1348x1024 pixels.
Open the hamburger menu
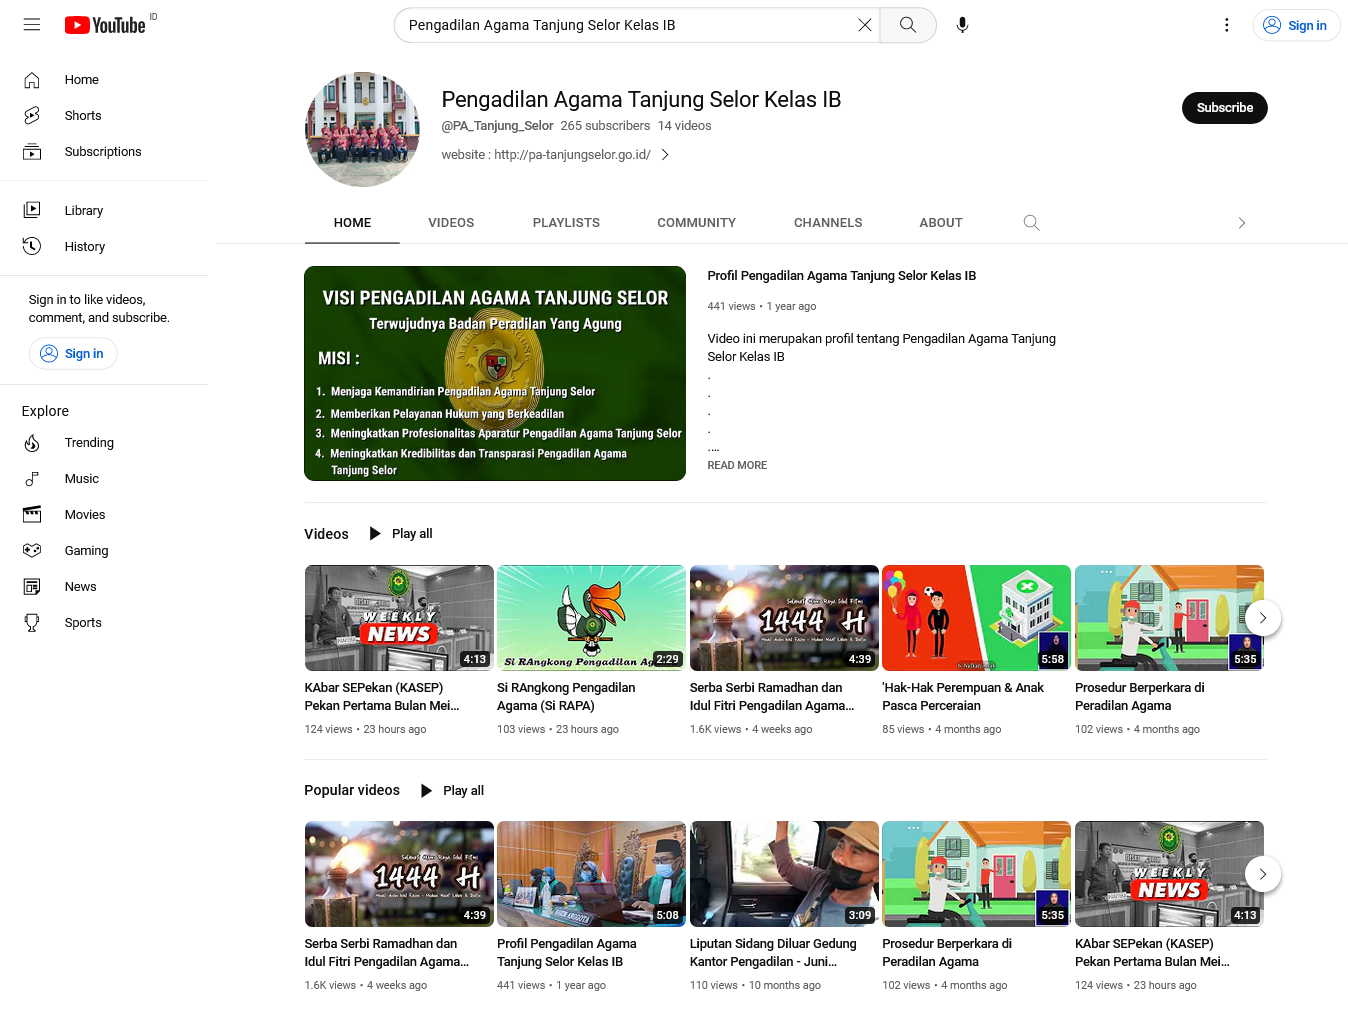click(31, 24)
